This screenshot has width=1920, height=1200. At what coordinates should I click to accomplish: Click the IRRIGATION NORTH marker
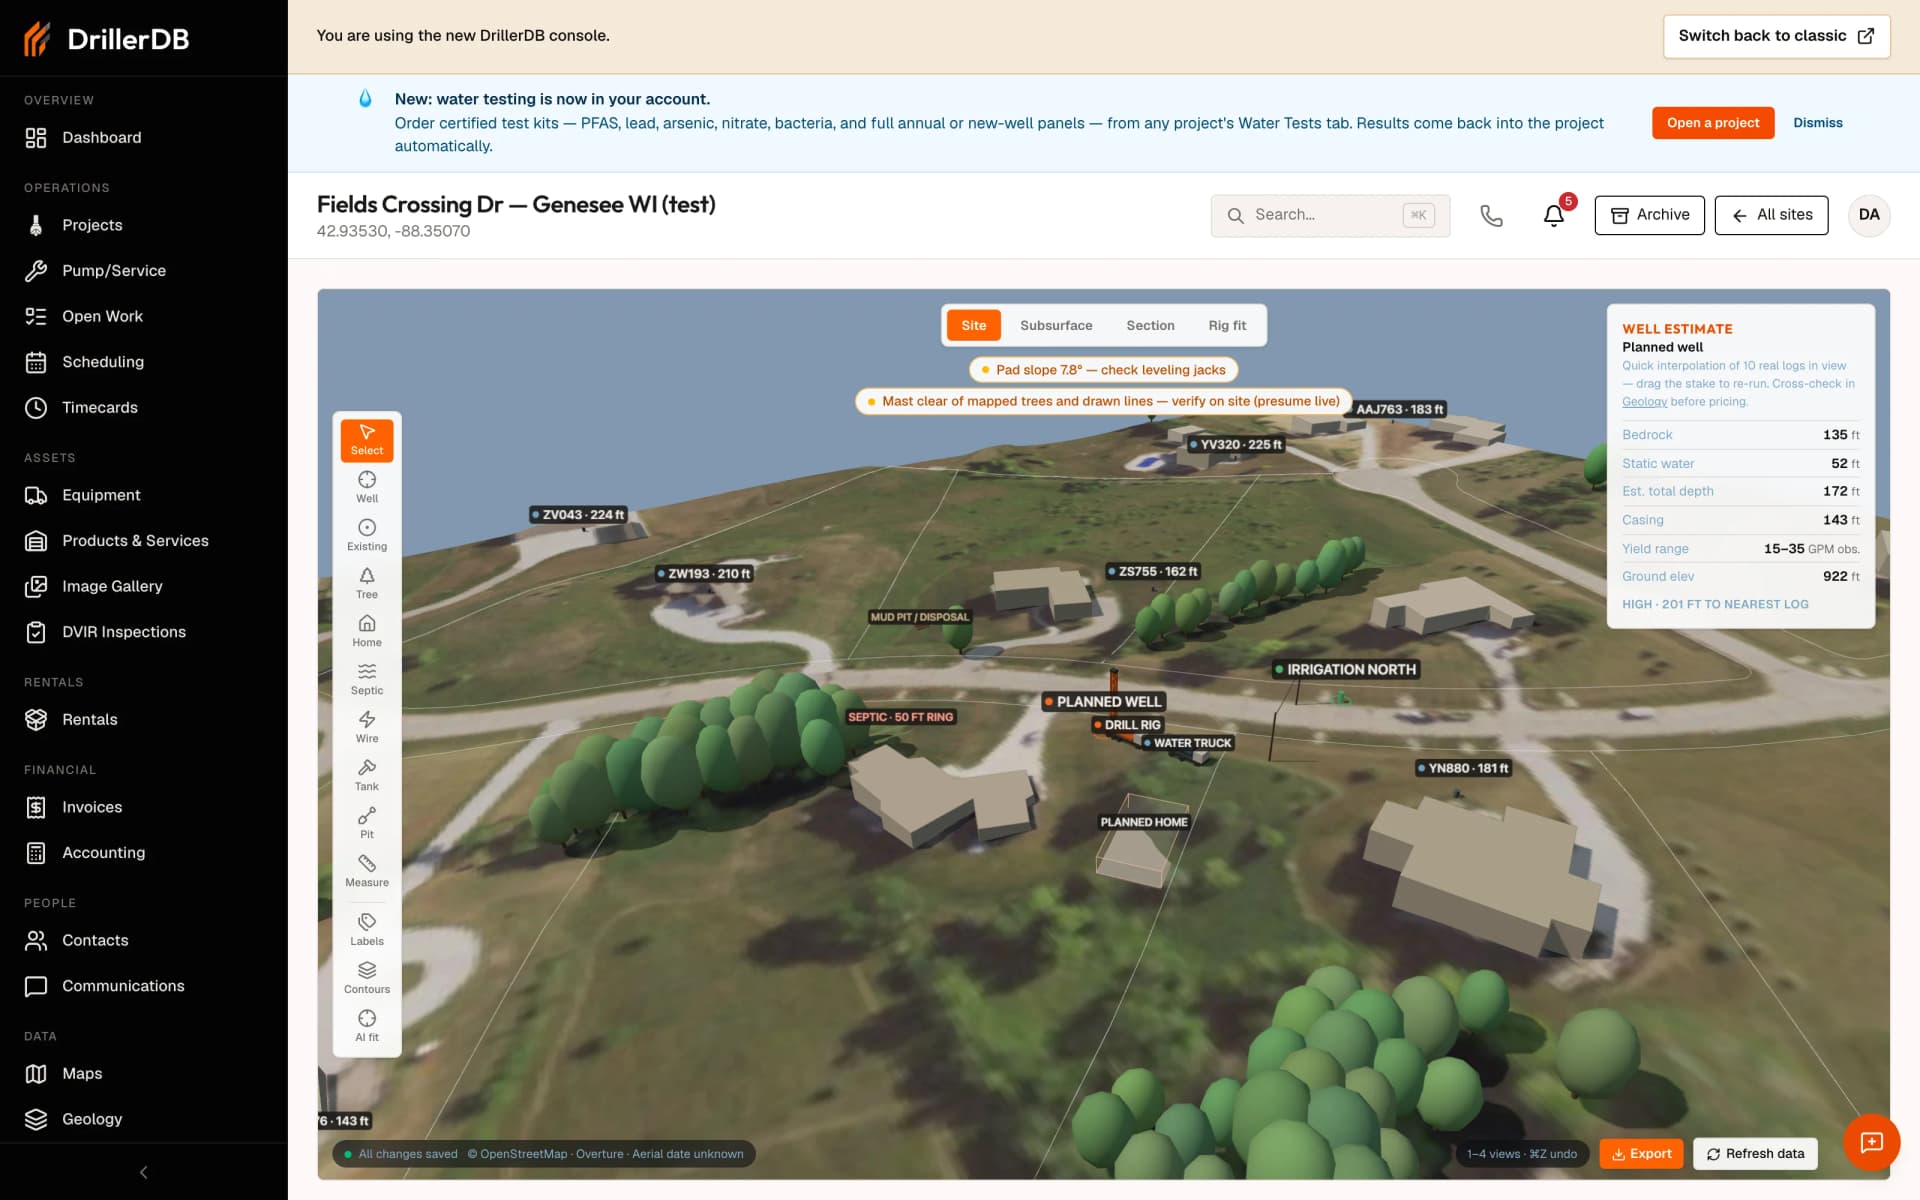1344,670
